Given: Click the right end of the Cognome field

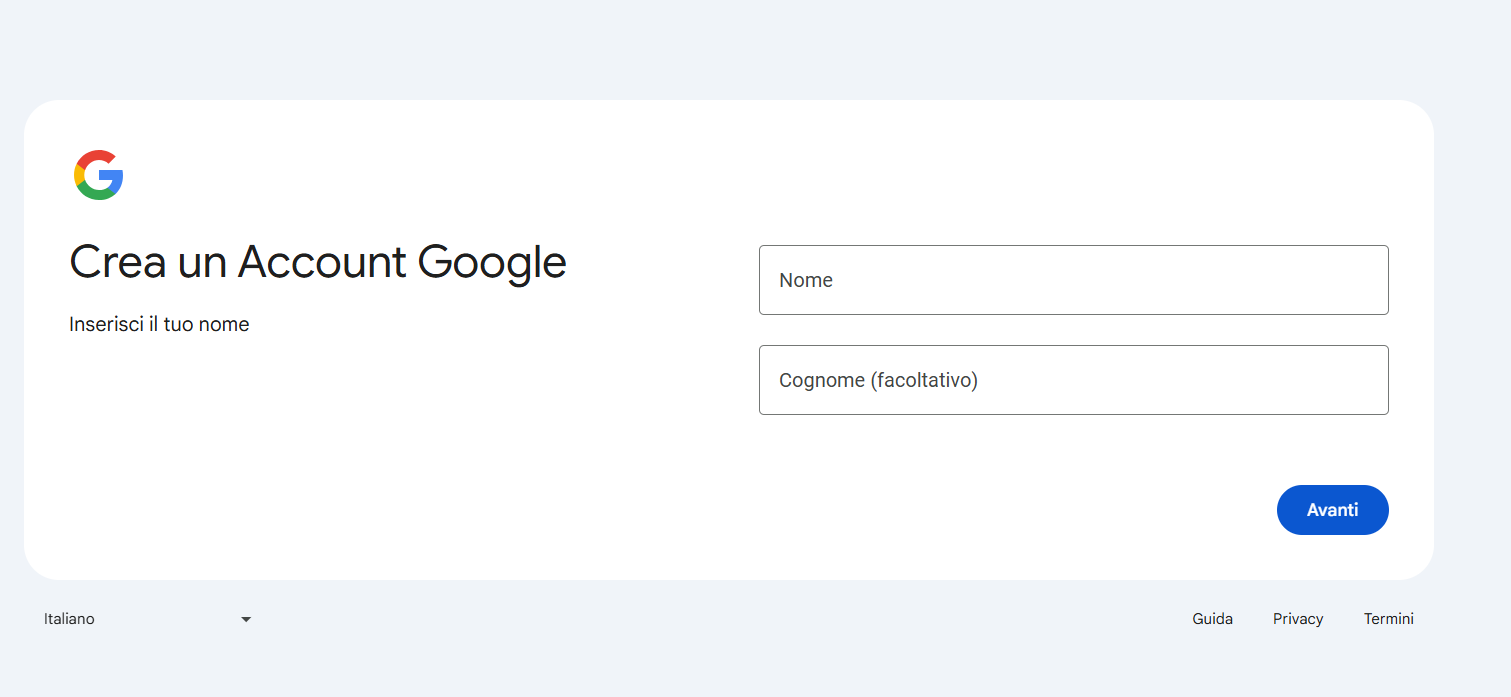Looking at the screenshot, I should tap(1360, 380).
